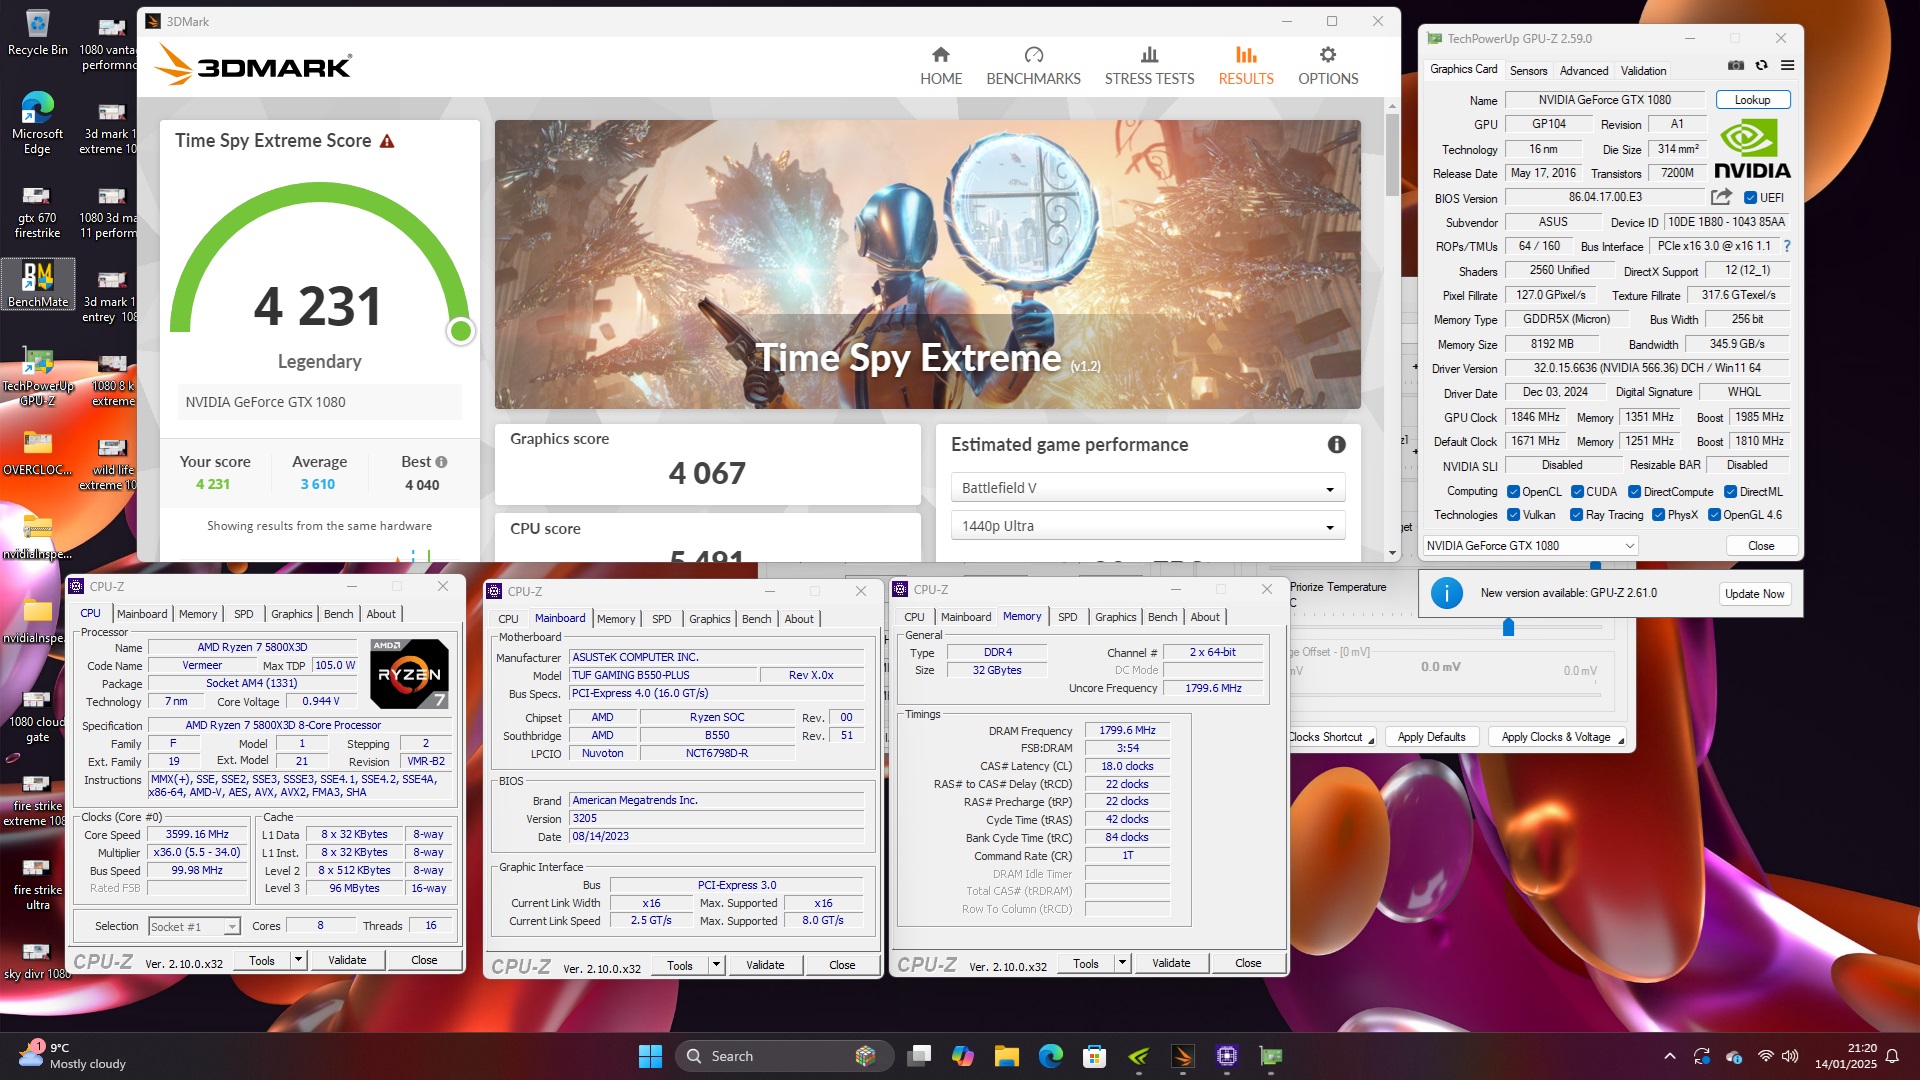Toggle the OpenGL 4.6 checkbox

pos(1714,515)
